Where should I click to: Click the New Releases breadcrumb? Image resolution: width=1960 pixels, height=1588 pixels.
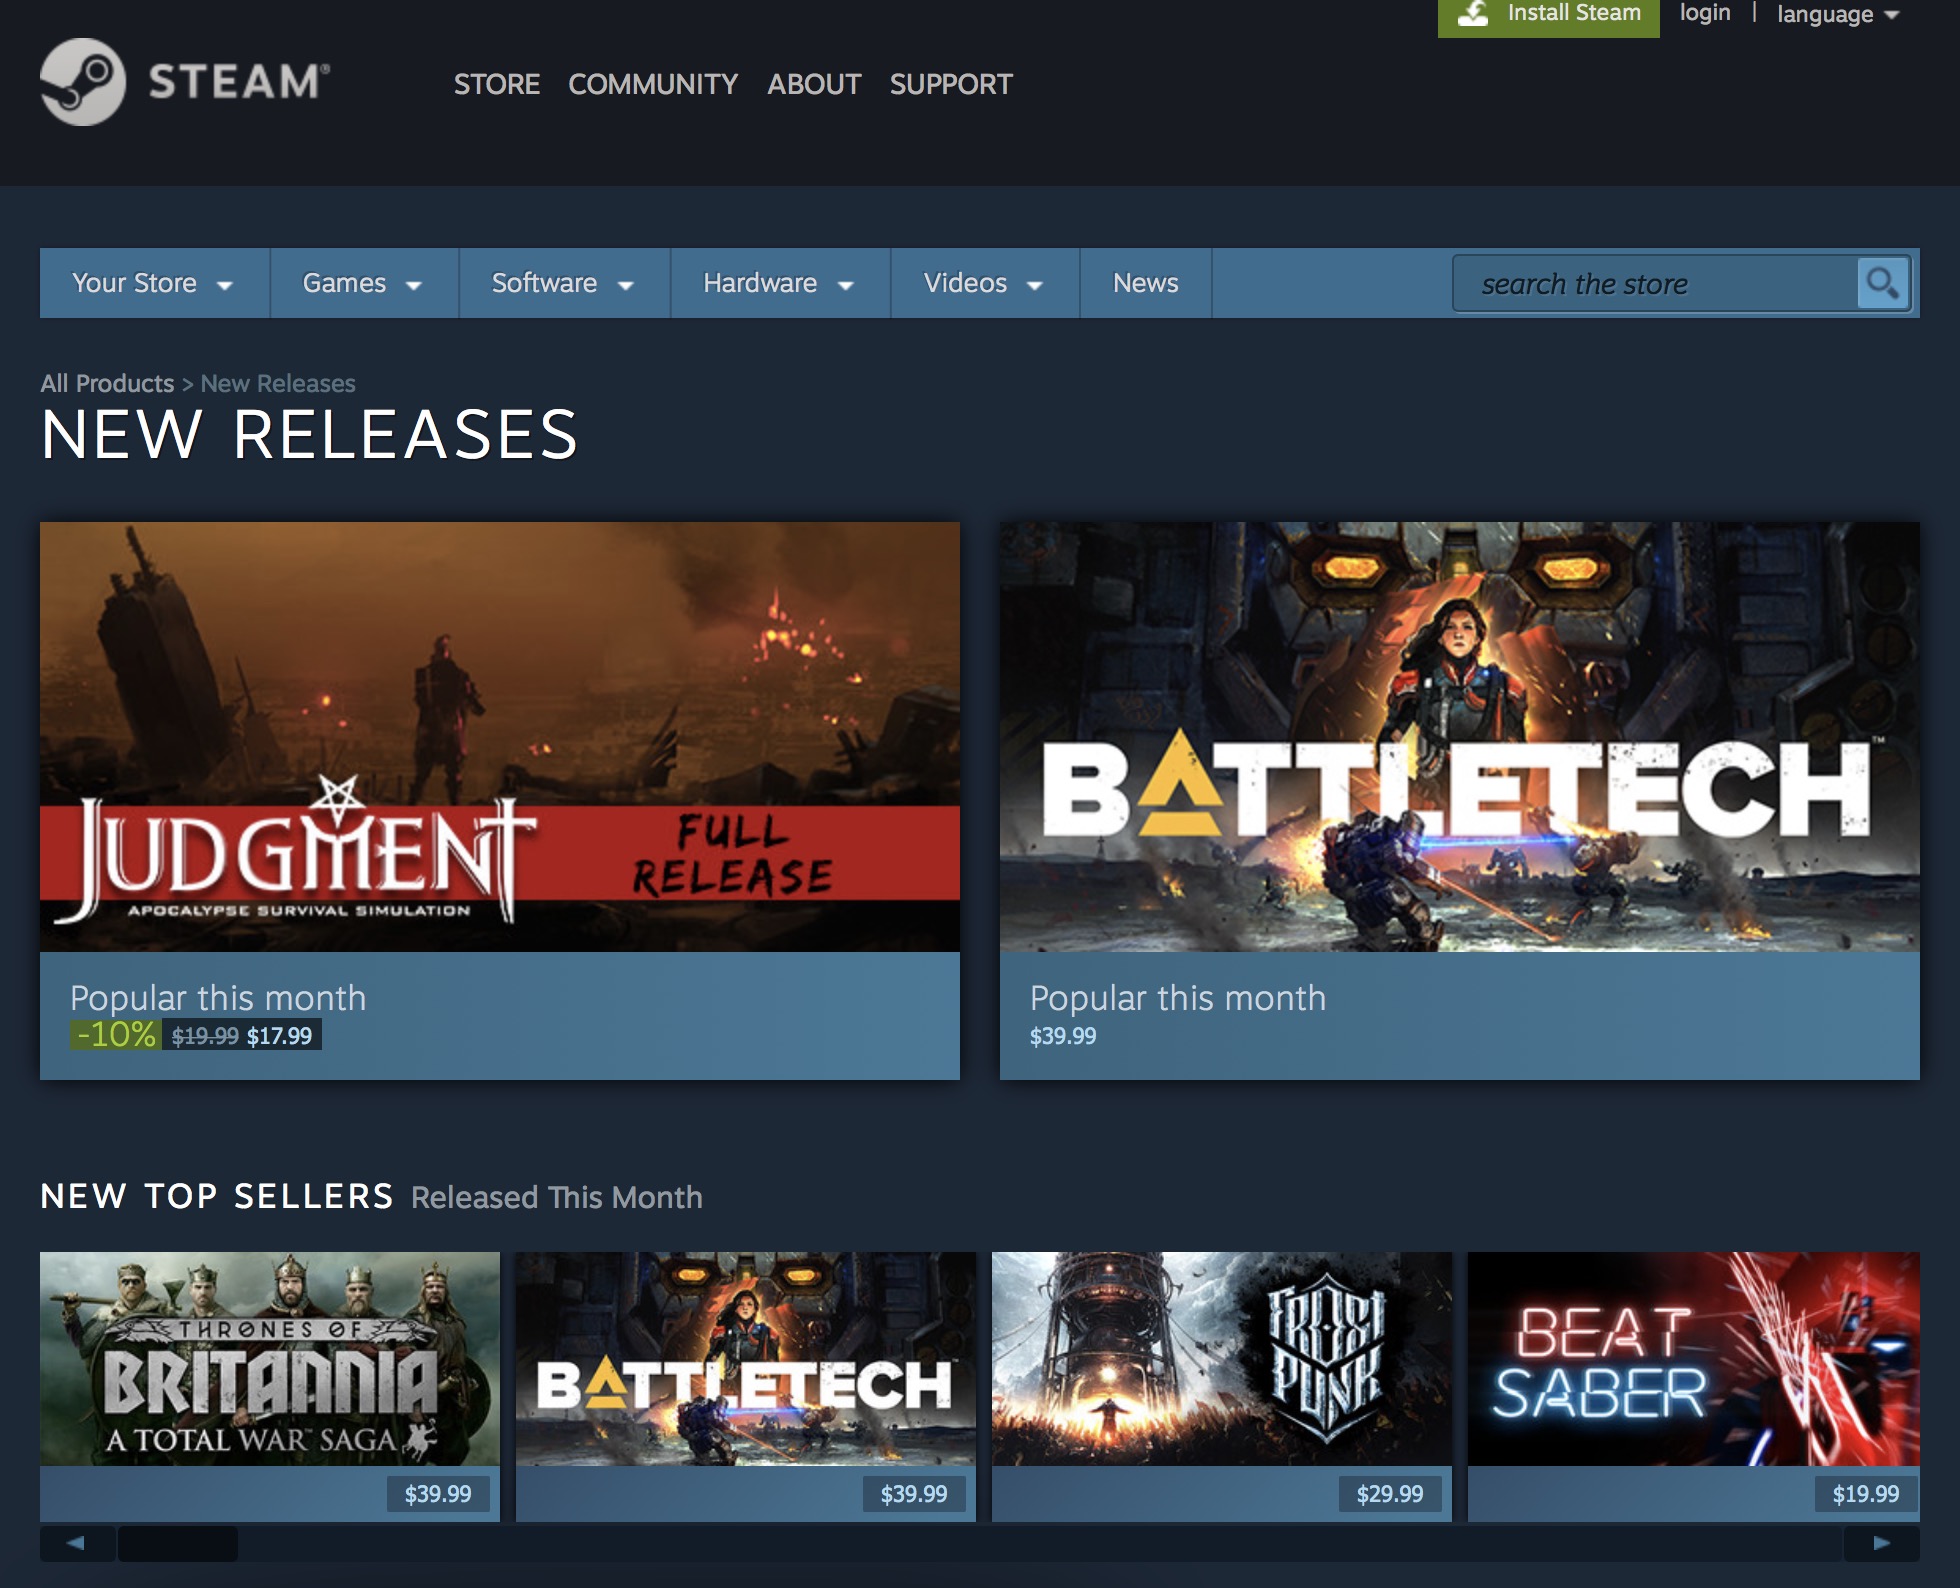click(278, 384)
